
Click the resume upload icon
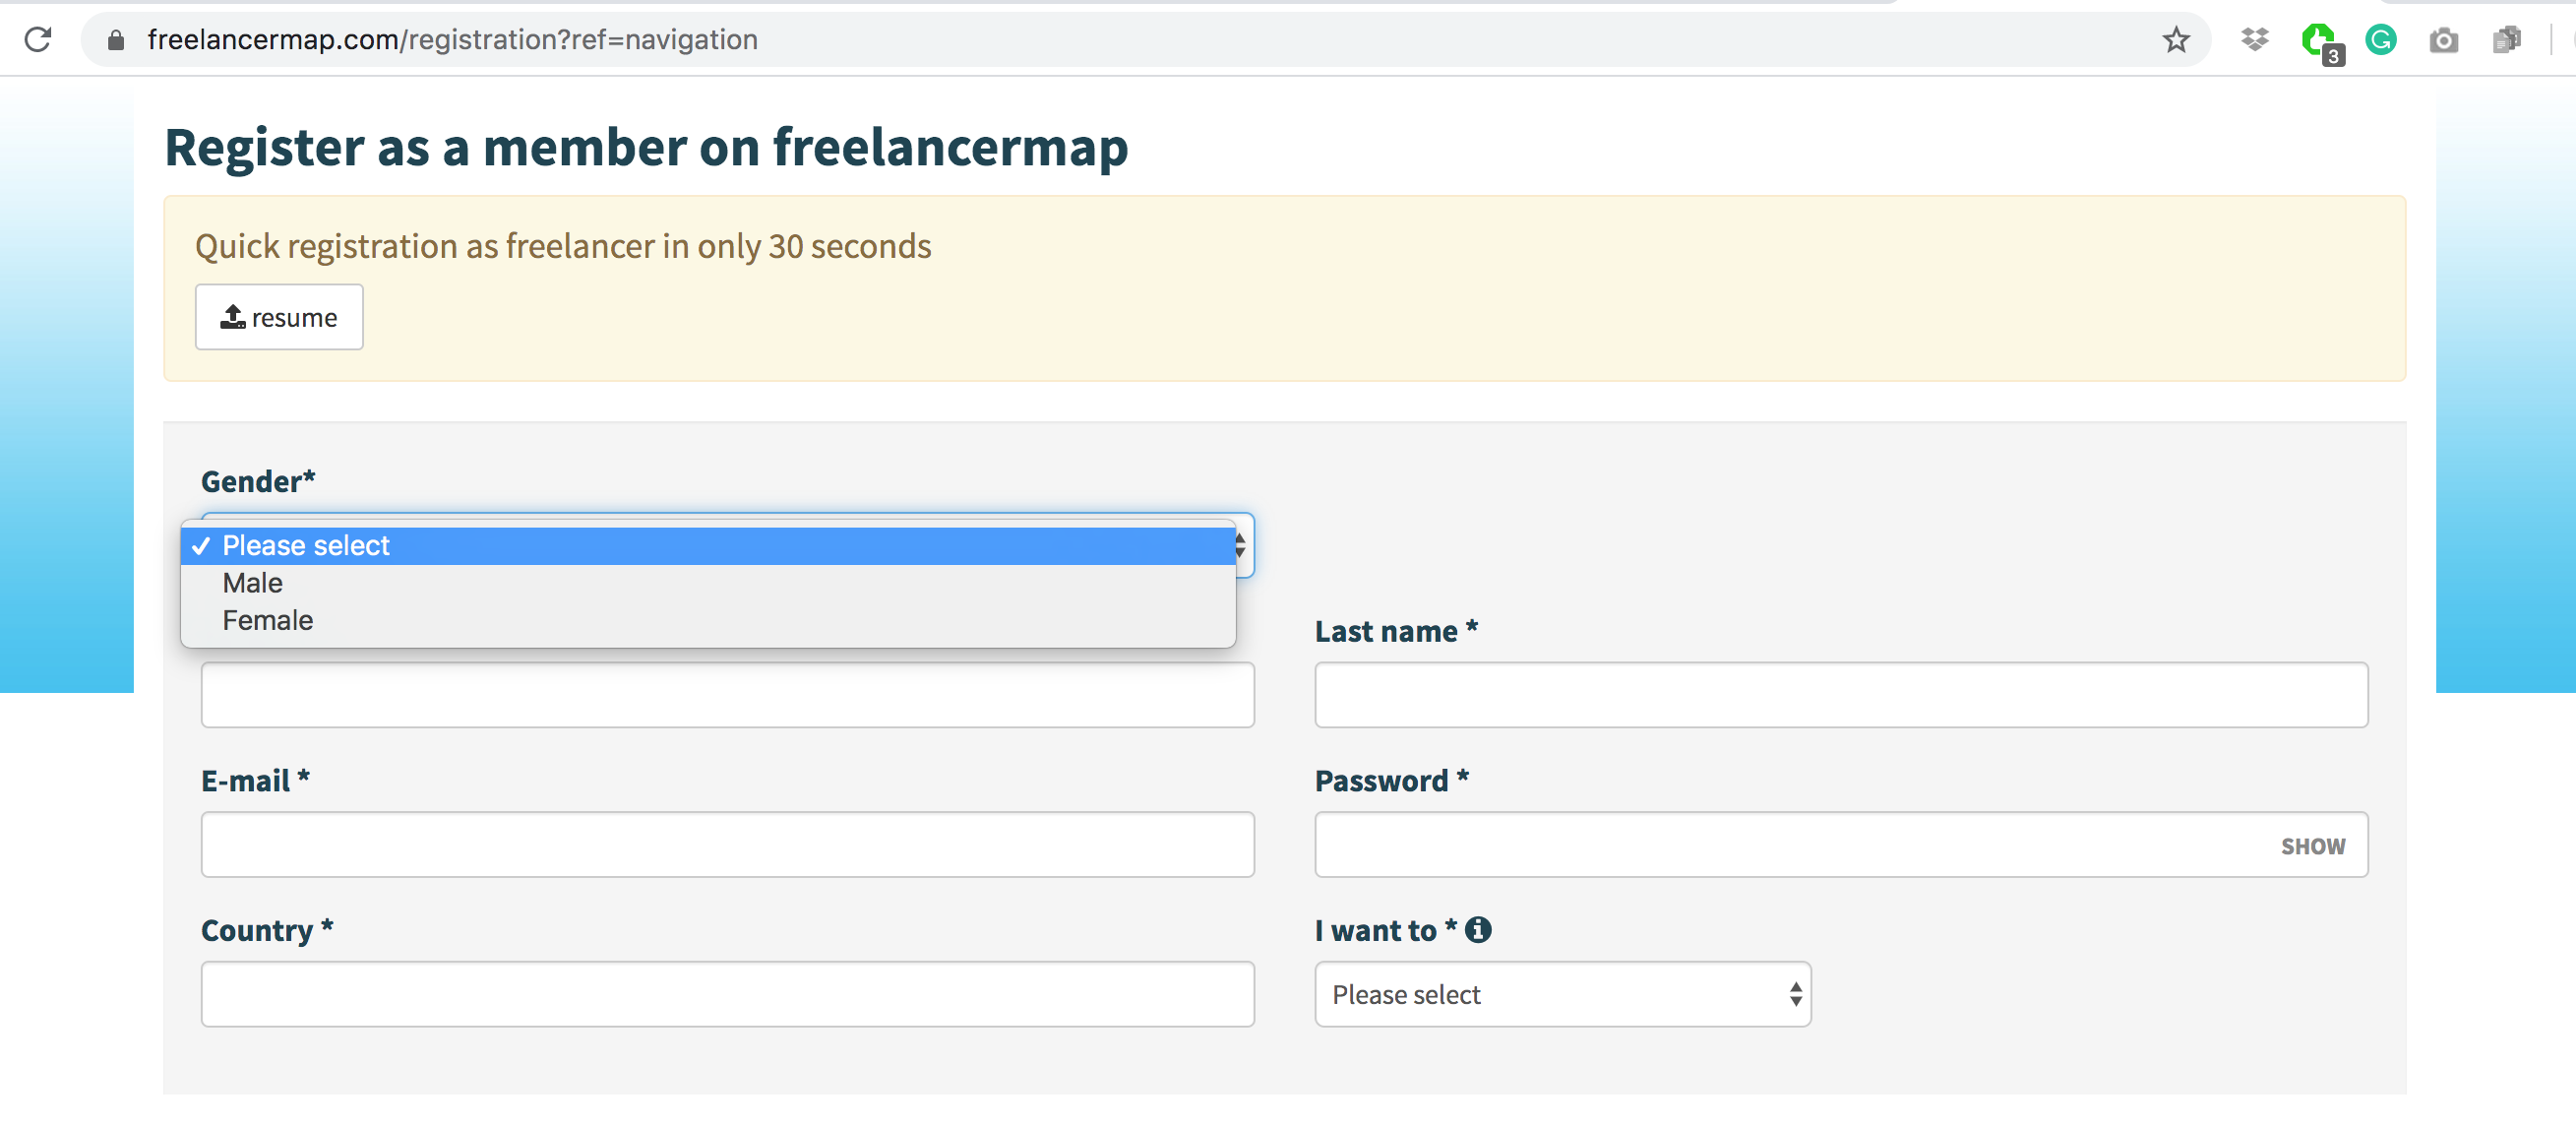(231, 316)
